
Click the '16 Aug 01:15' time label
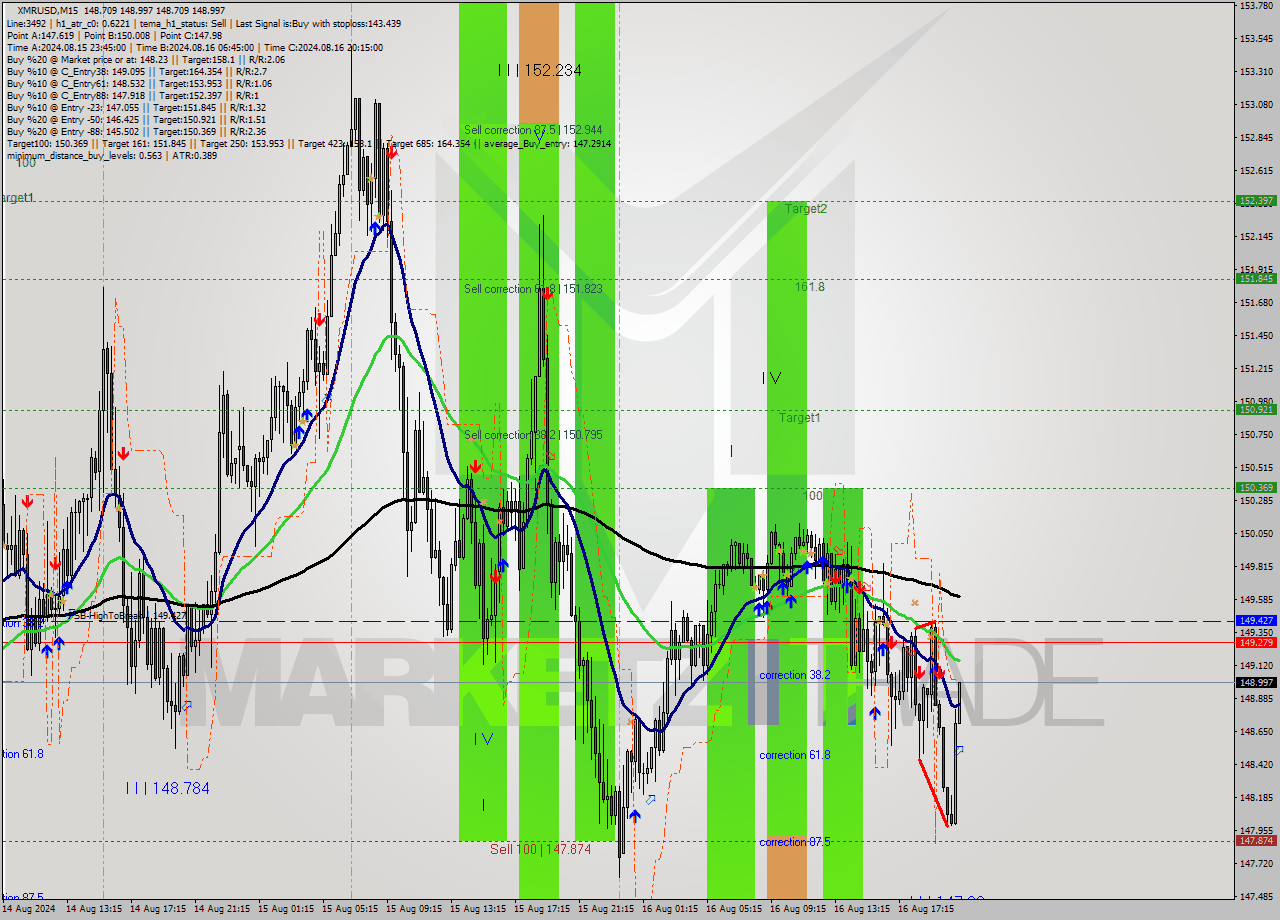[x=670, y=909]
